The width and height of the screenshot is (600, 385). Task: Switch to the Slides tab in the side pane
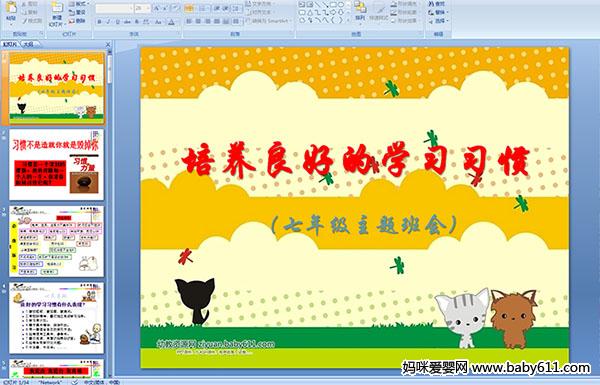click(10, 44)
